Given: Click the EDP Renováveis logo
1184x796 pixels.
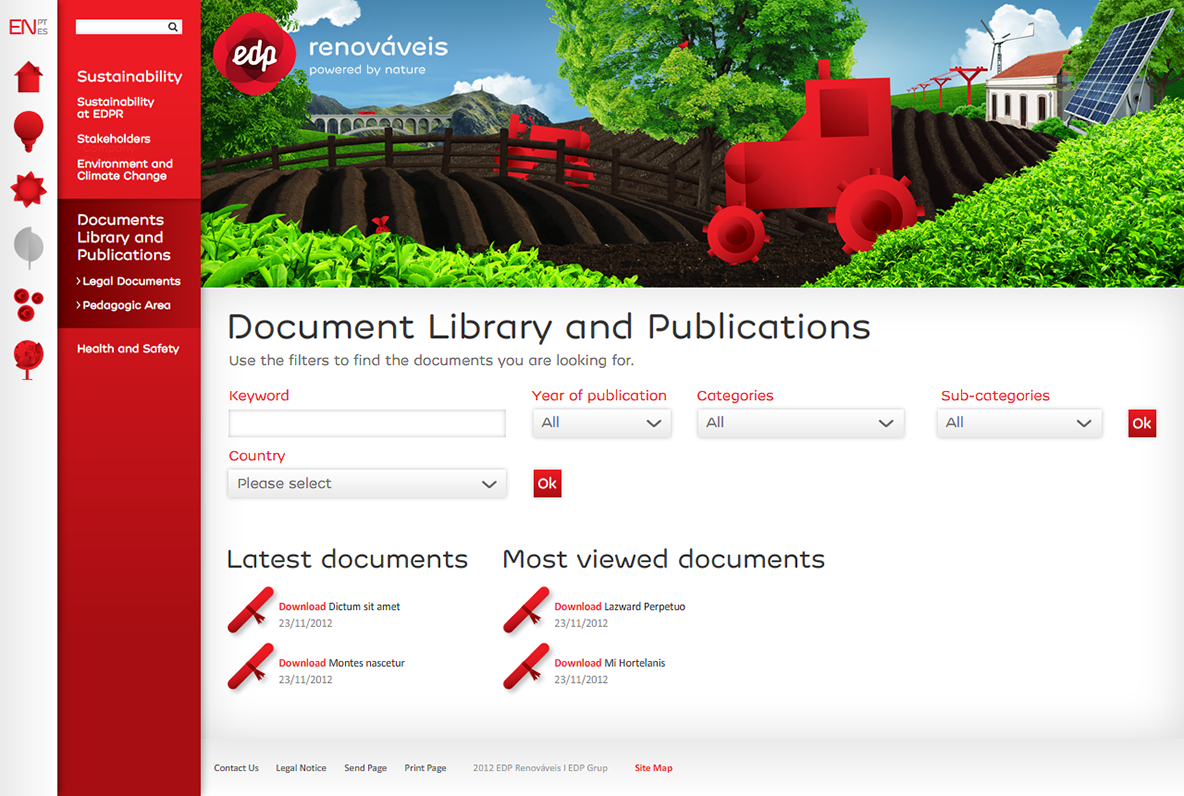Looking at the screenshot, I should pos(332,54).
